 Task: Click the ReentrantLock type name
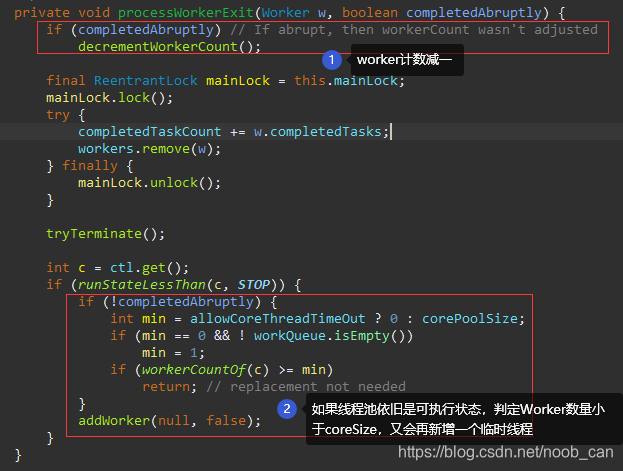click(x=145, y=81)
